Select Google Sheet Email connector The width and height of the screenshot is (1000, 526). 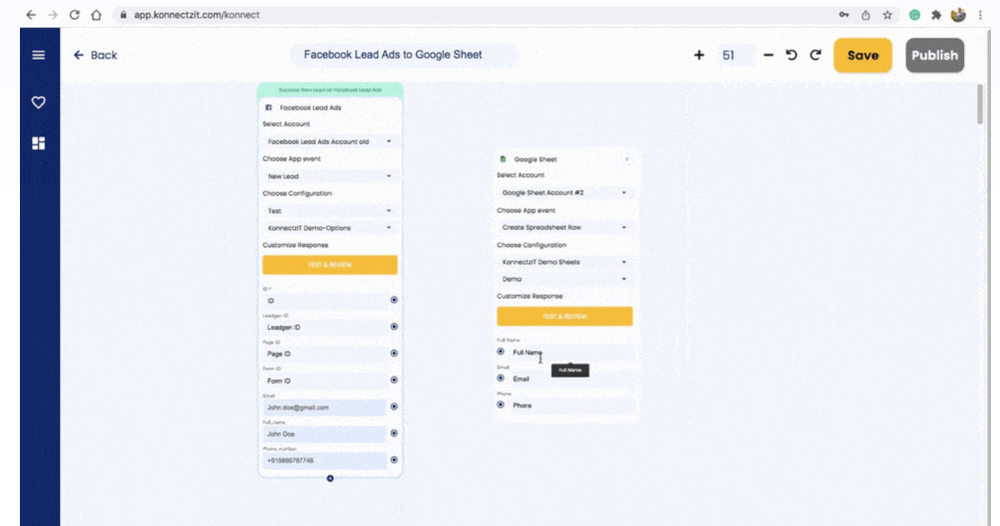pyautogui.click(x=501, y=378)
